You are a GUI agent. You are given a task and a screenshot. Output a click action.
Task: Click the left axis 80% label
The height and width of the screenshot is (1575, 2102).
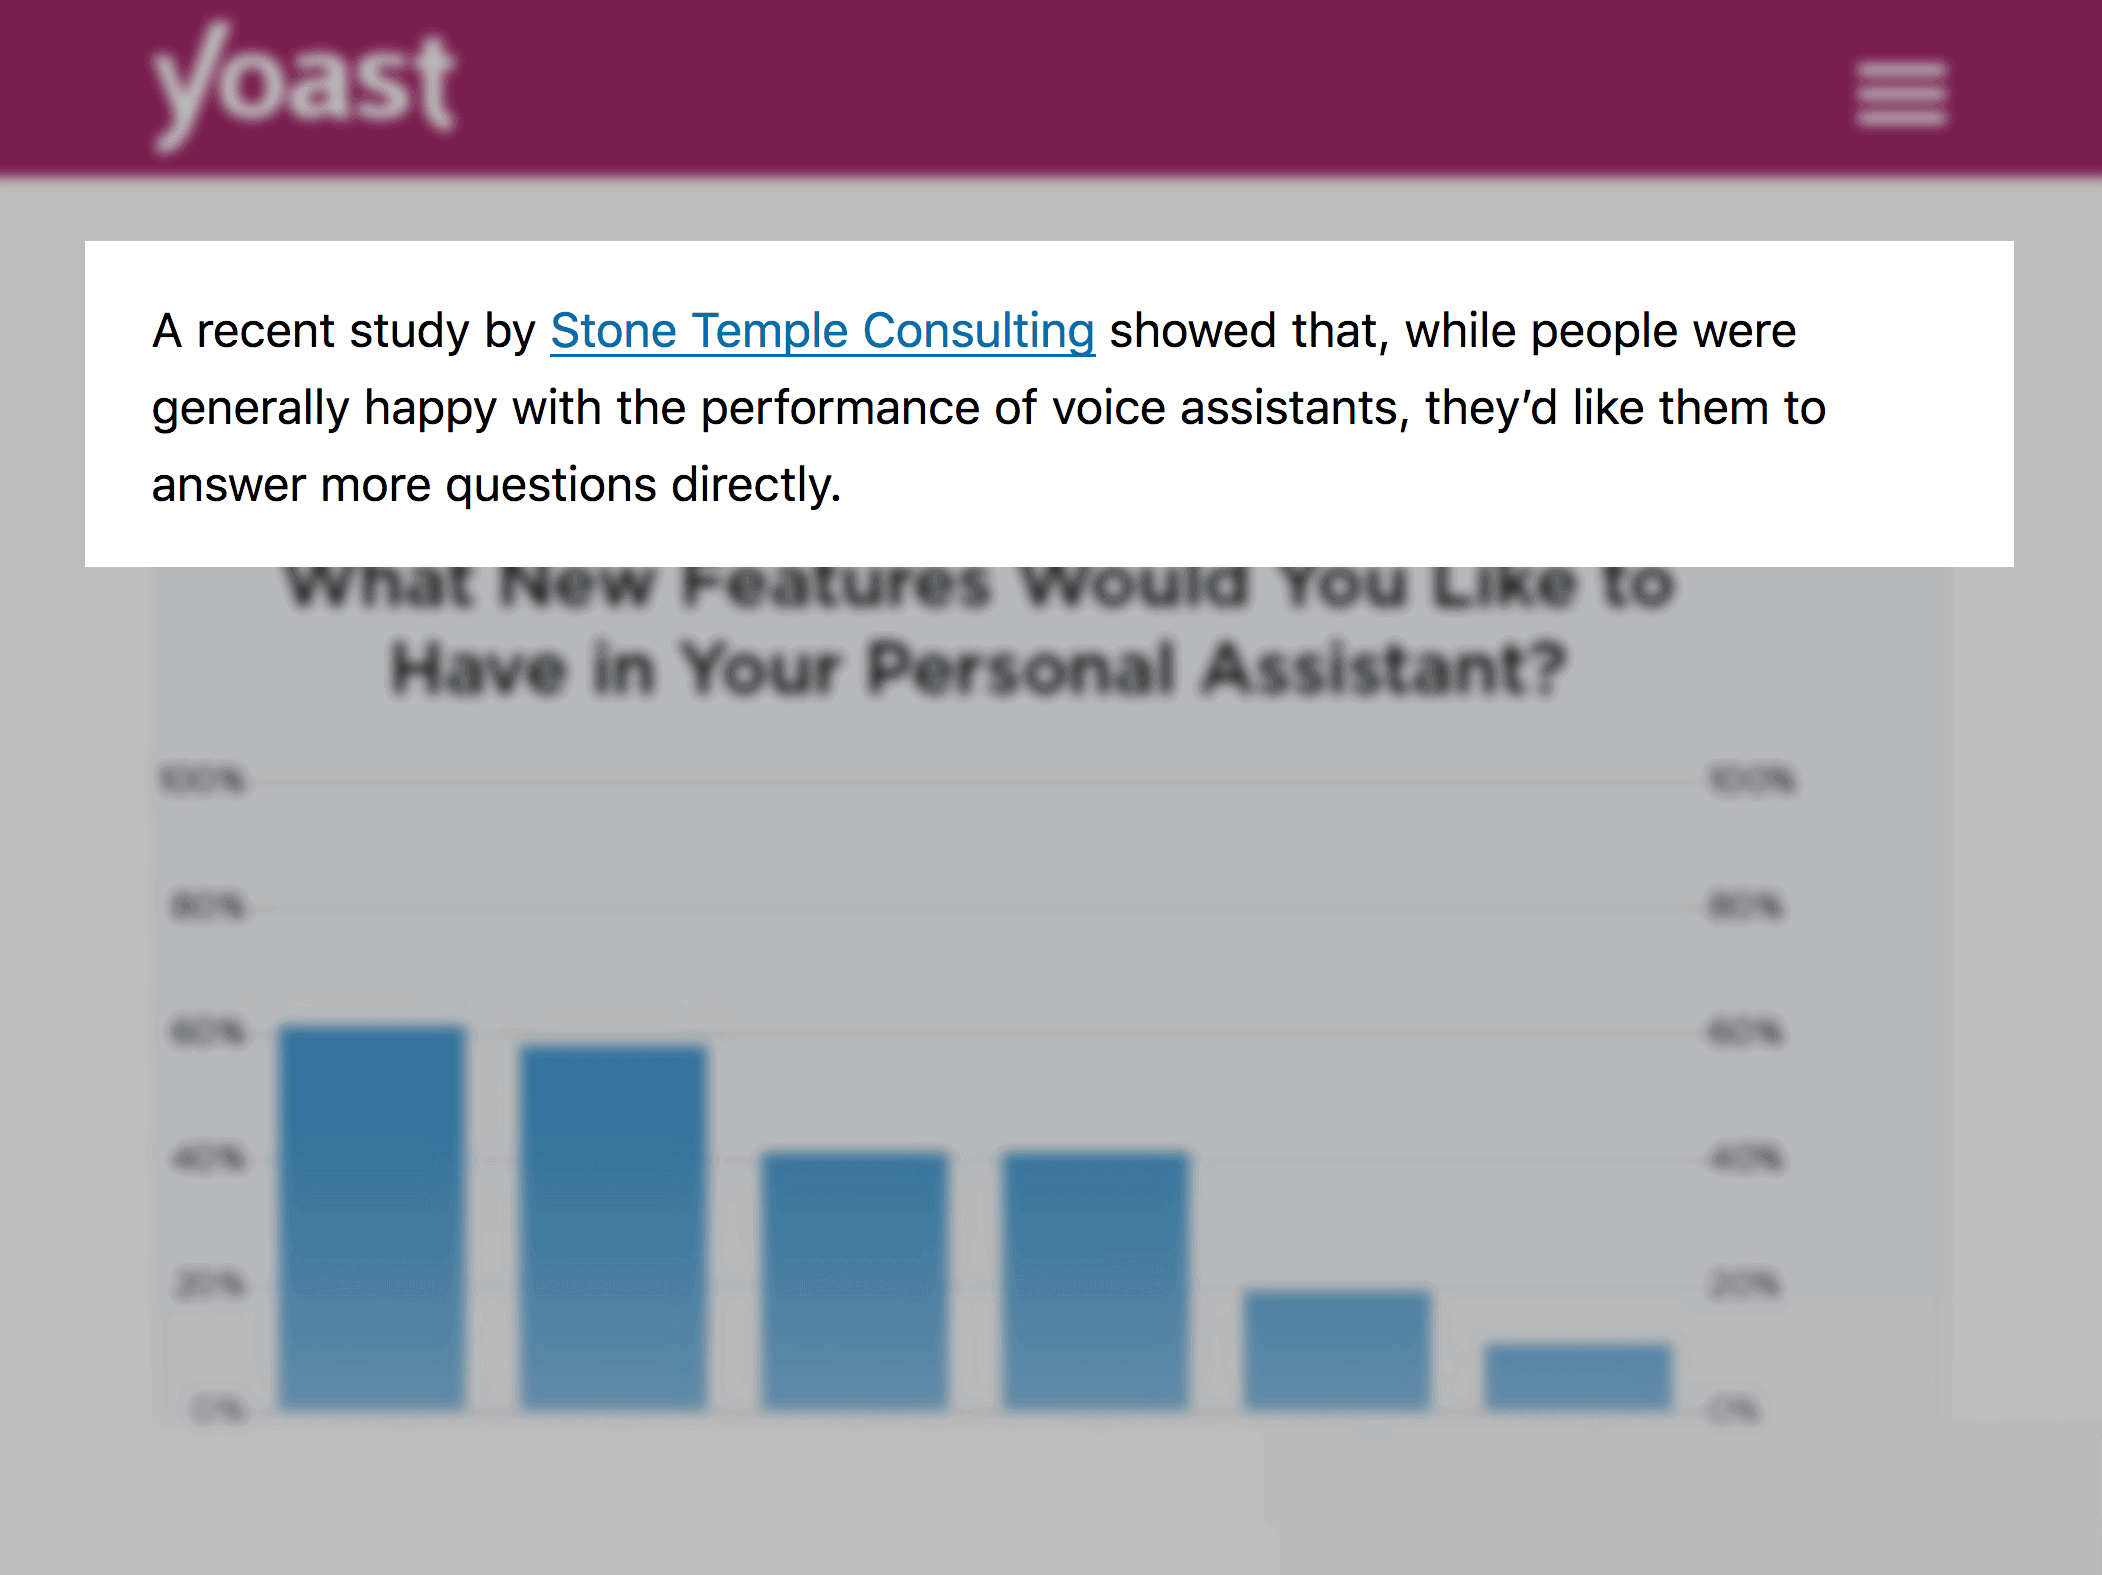click(208, 906)
